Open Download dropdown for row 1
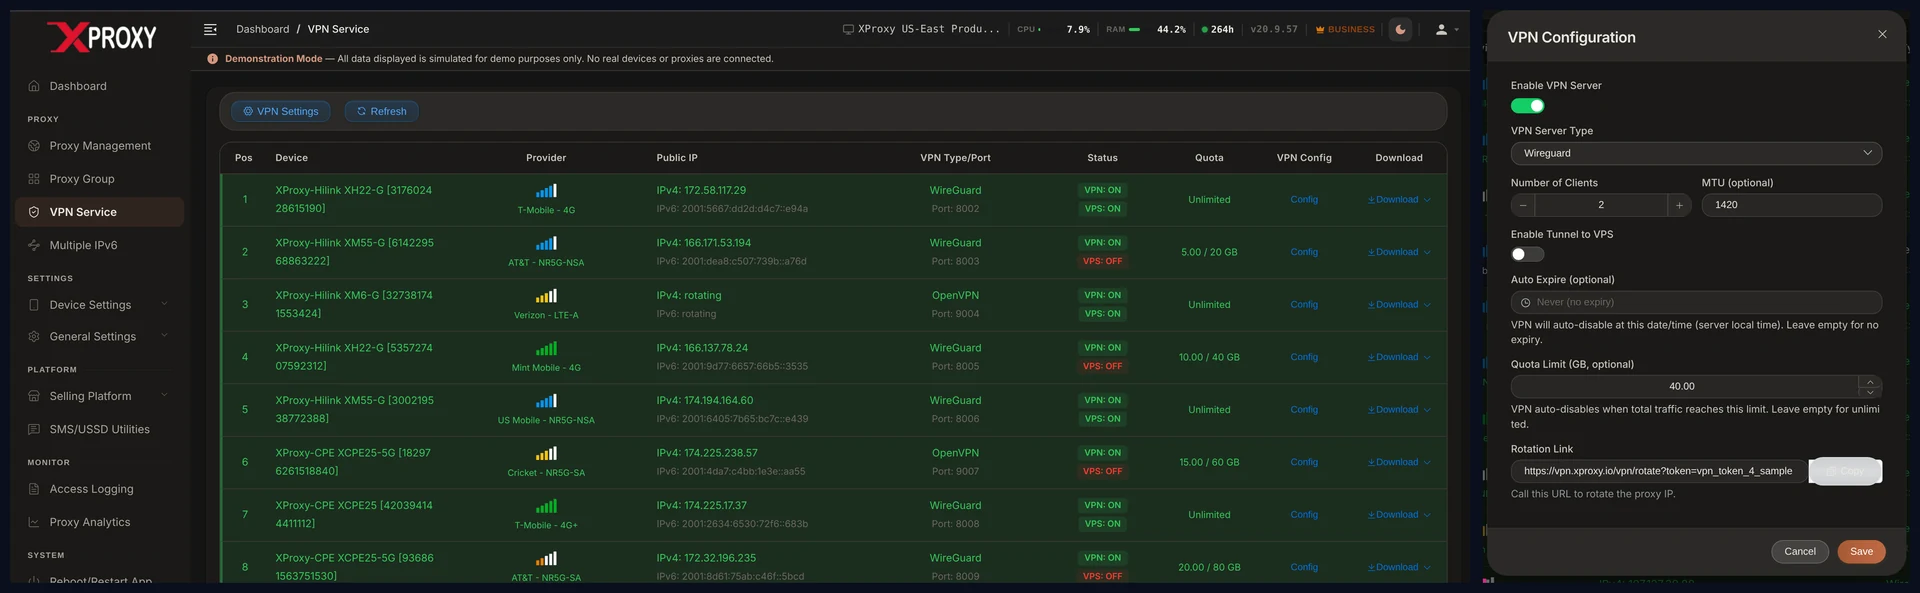 (1399, 200)
